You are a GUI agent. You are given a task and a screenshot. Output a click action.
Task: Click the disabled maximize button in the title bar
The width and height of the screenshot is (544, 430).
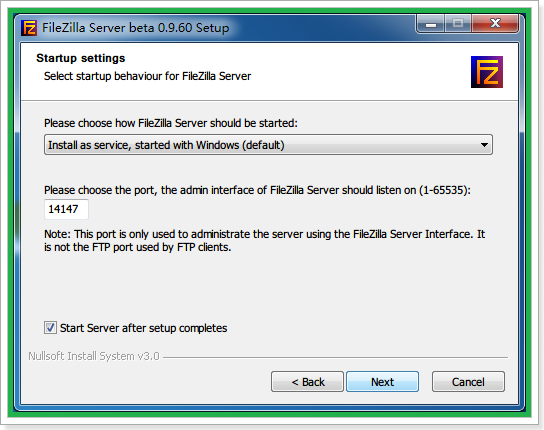point(458,24)
